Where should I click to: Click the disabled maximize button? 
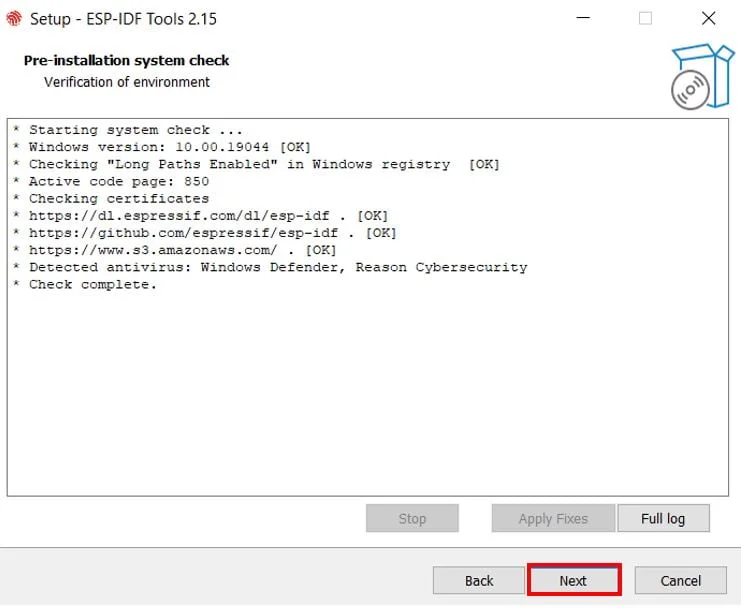(x=645, y=18)
